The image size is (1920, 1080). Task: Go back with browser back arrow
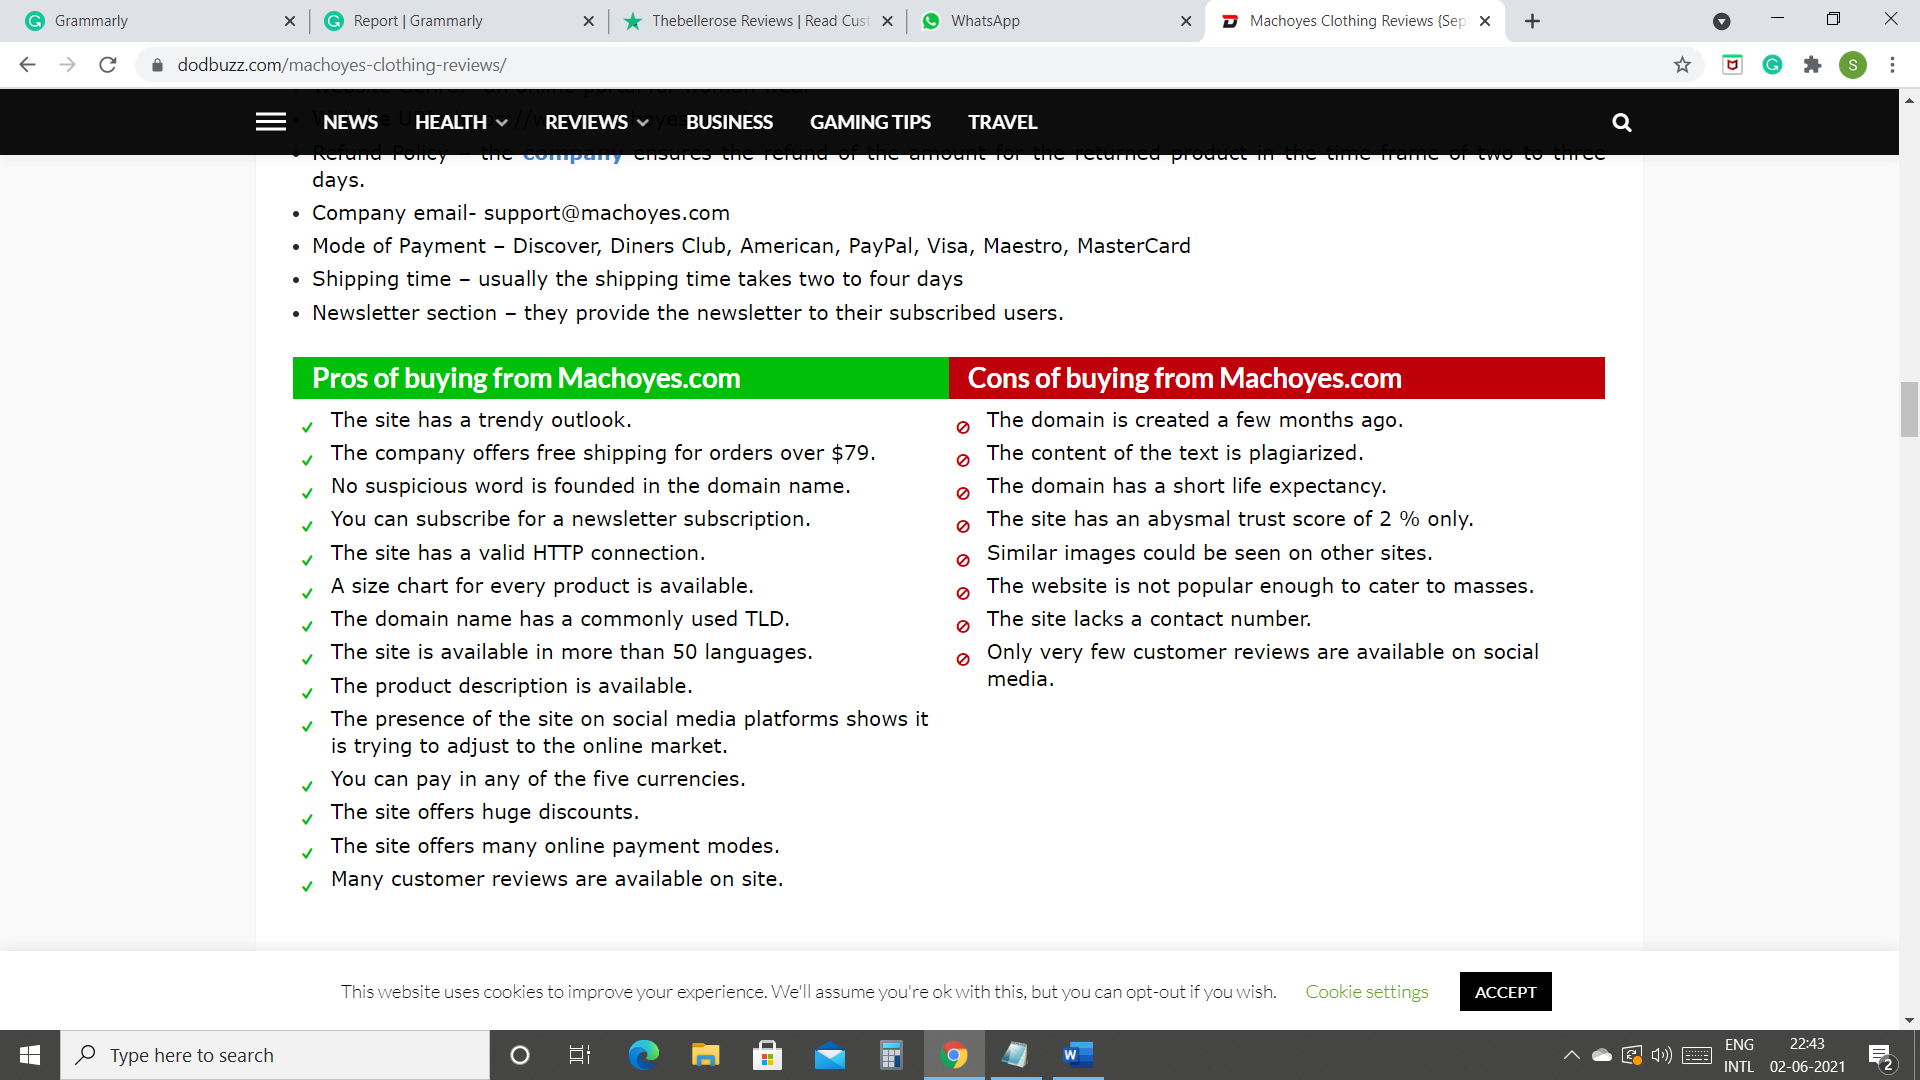pyautogui.click(x=27, y=65)
